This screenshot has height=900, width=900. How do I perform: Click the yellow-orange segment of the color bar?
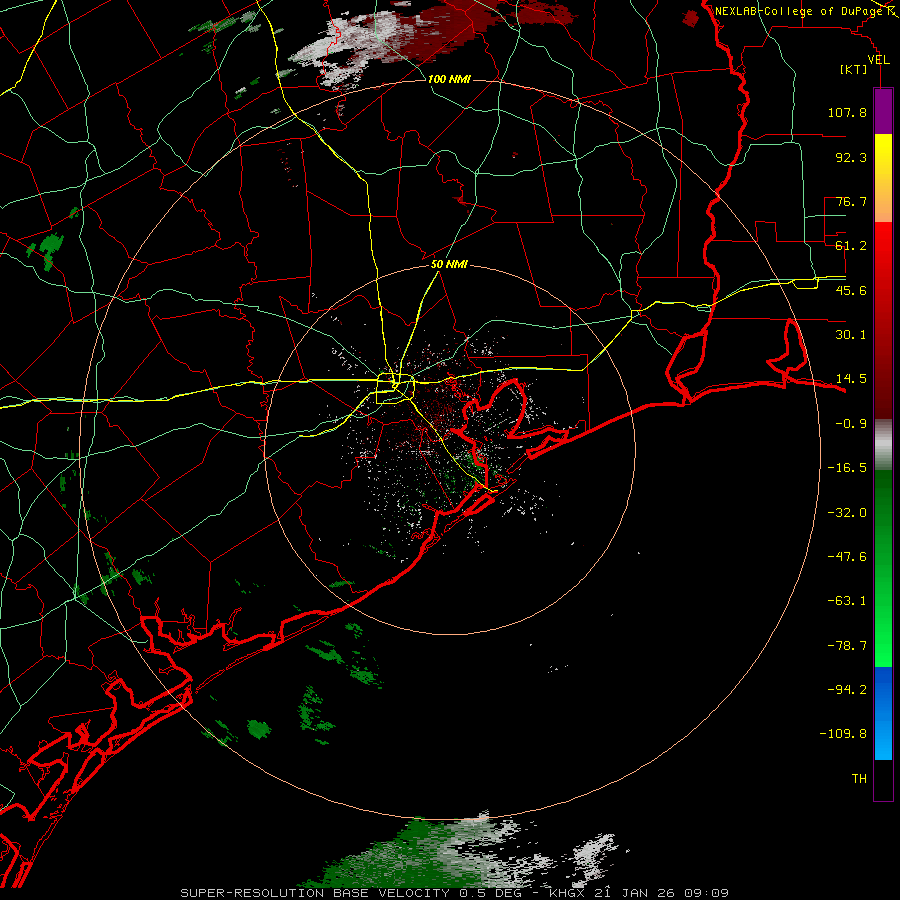point(883,178)
